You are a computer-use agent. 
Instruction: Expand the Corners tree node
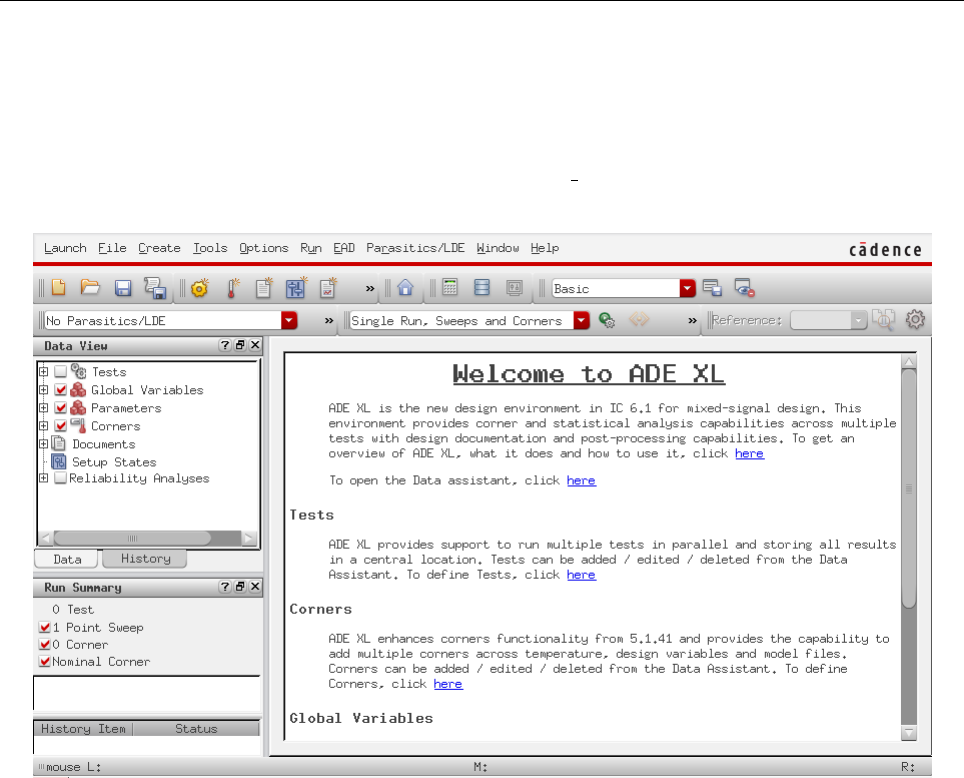pos(43,426)
